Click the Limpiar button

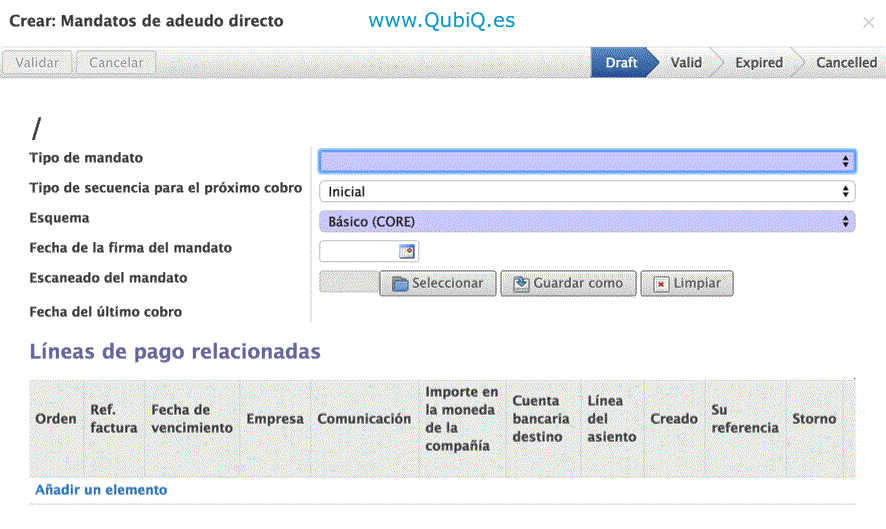point(687,283)
